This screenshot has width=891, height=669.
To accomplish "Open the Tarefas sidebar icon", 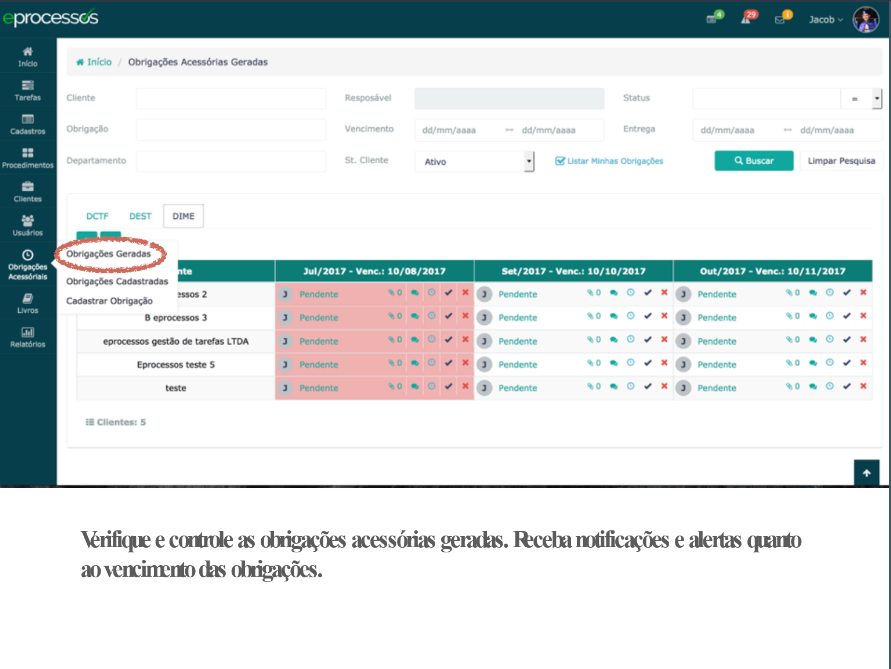I will tap(27, 90).
